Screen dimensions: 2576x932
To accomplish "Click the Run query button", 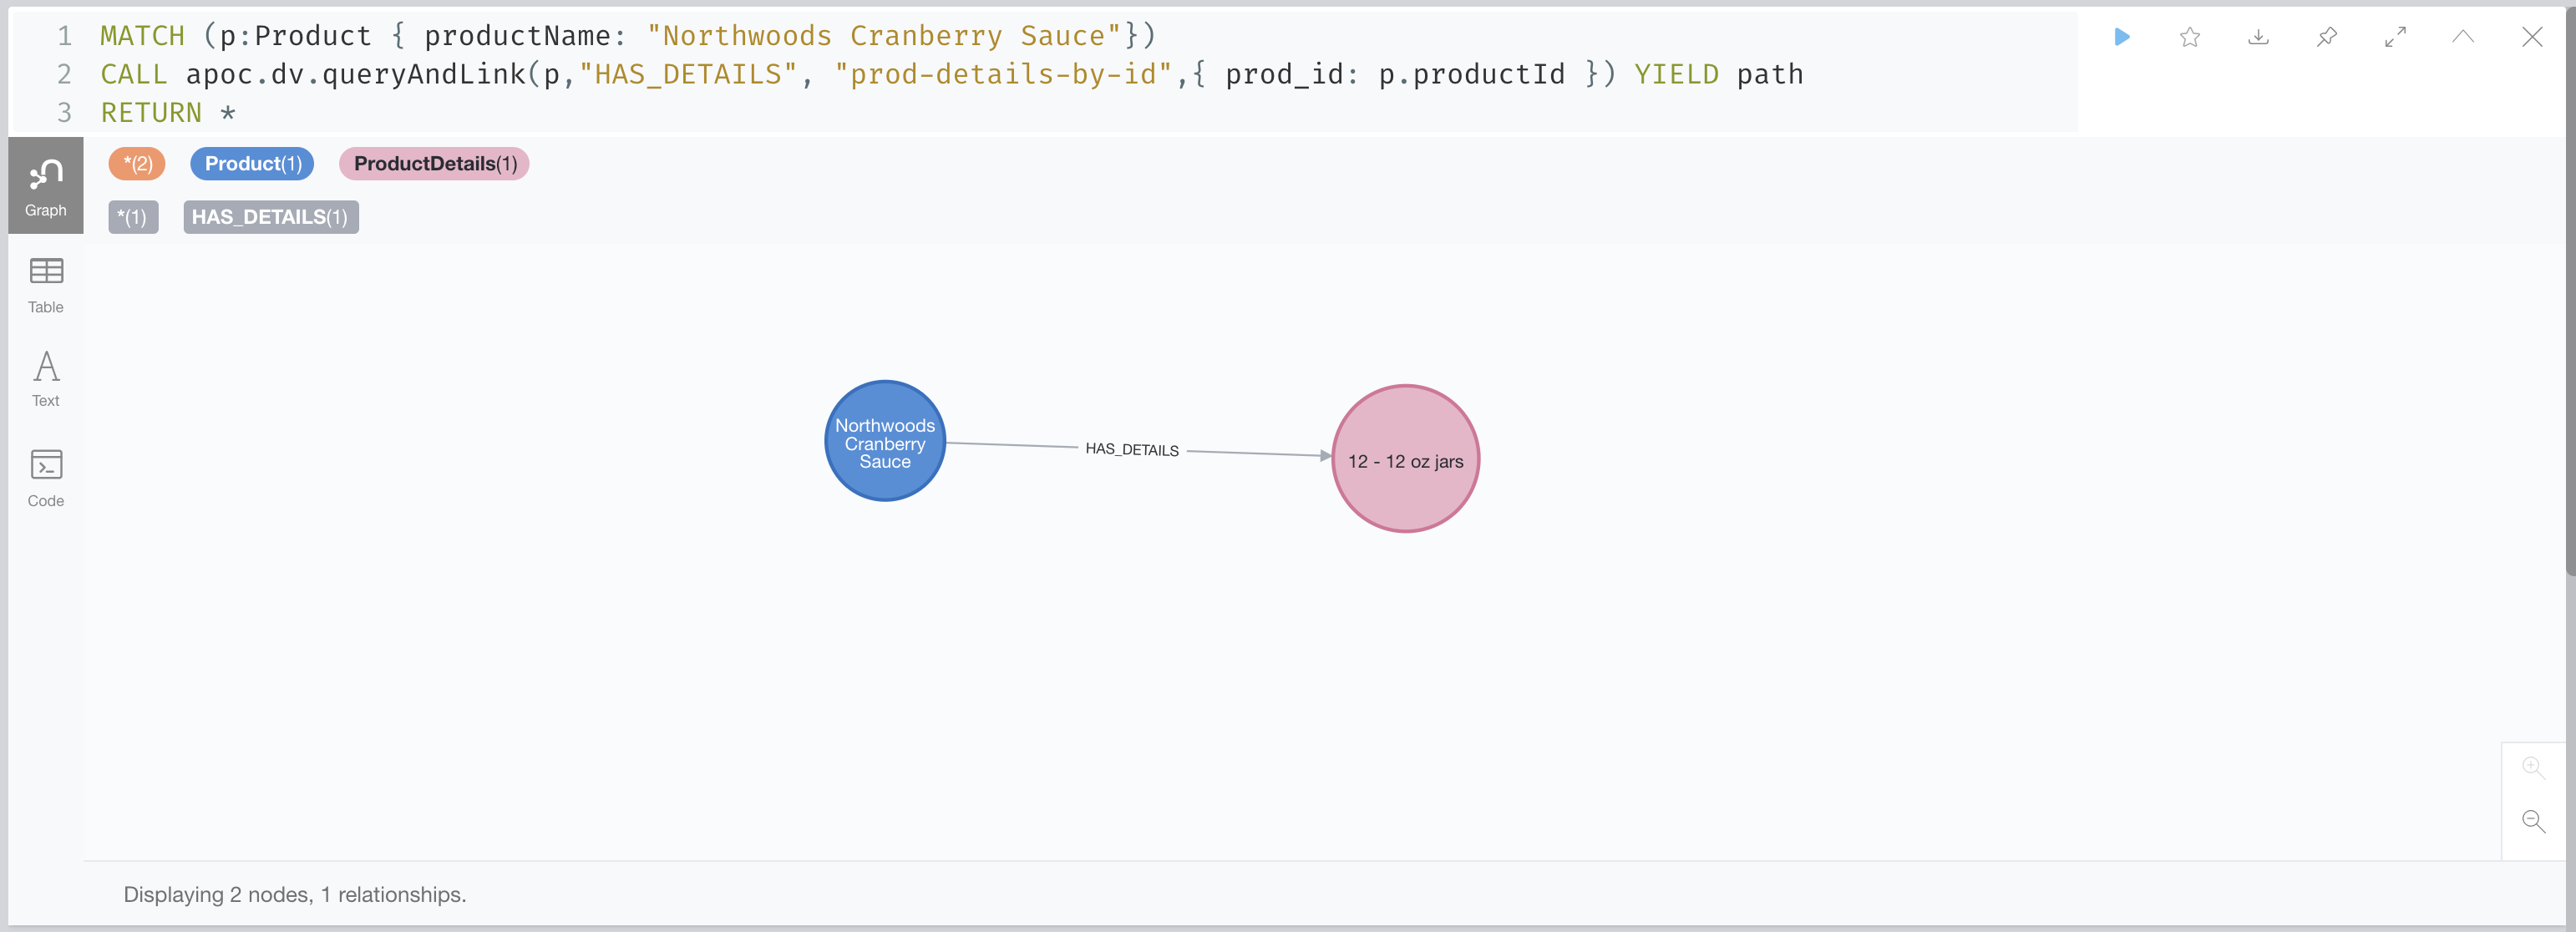I will 2122,34.
